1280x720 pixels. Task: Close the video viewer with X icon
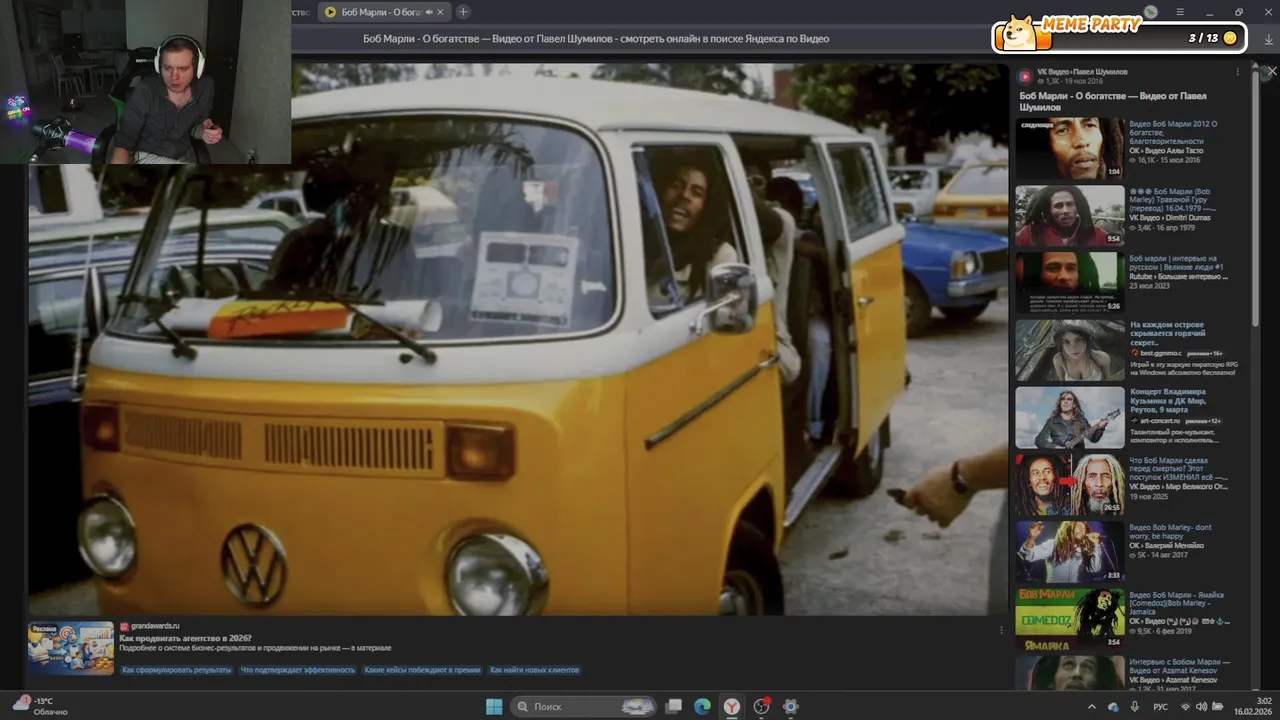coord(1272,72)
